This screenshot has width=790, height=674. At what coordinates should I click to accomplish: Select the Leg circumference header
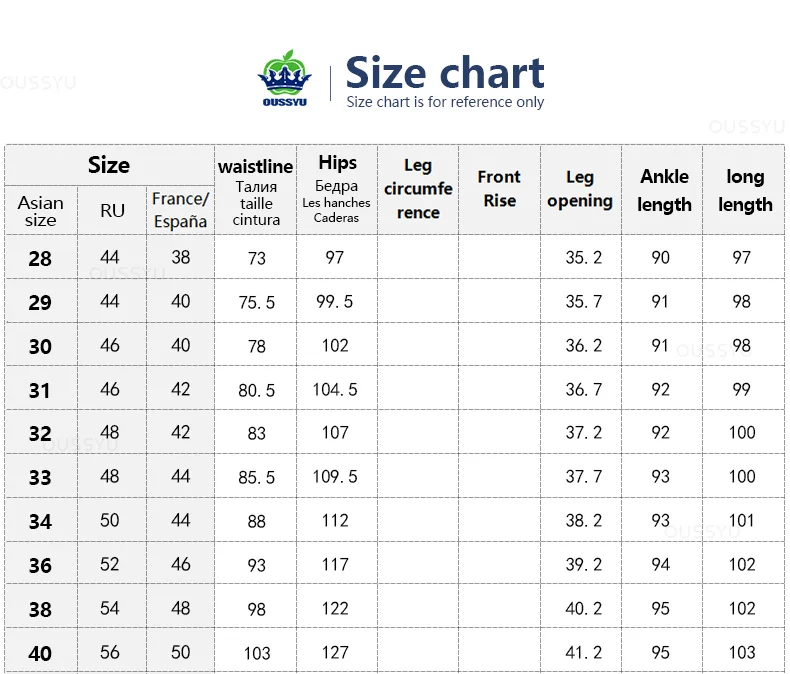click(x=418, y=189)
